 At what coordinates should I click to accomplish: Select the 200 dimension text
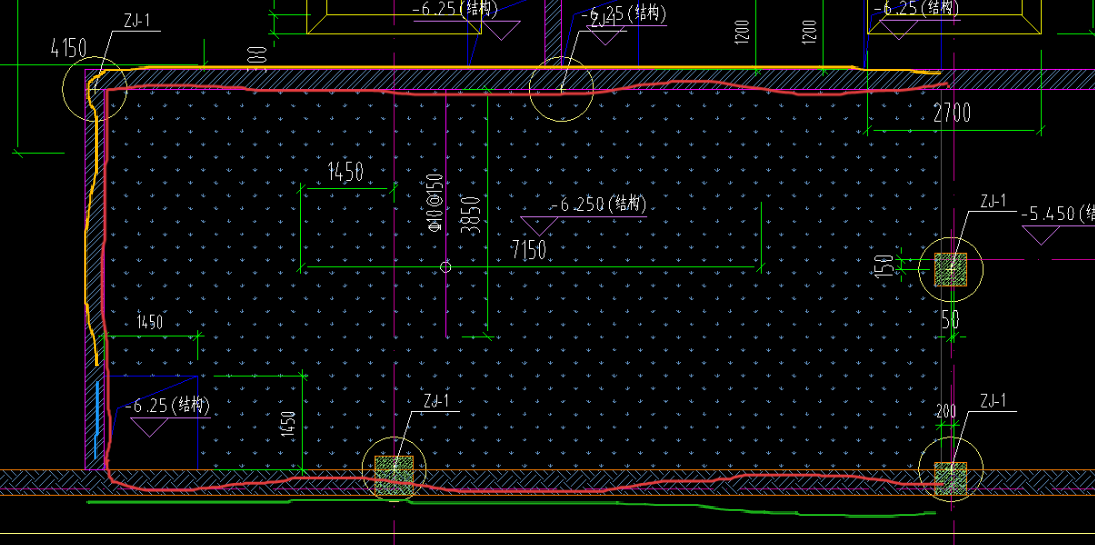[946, 412]
